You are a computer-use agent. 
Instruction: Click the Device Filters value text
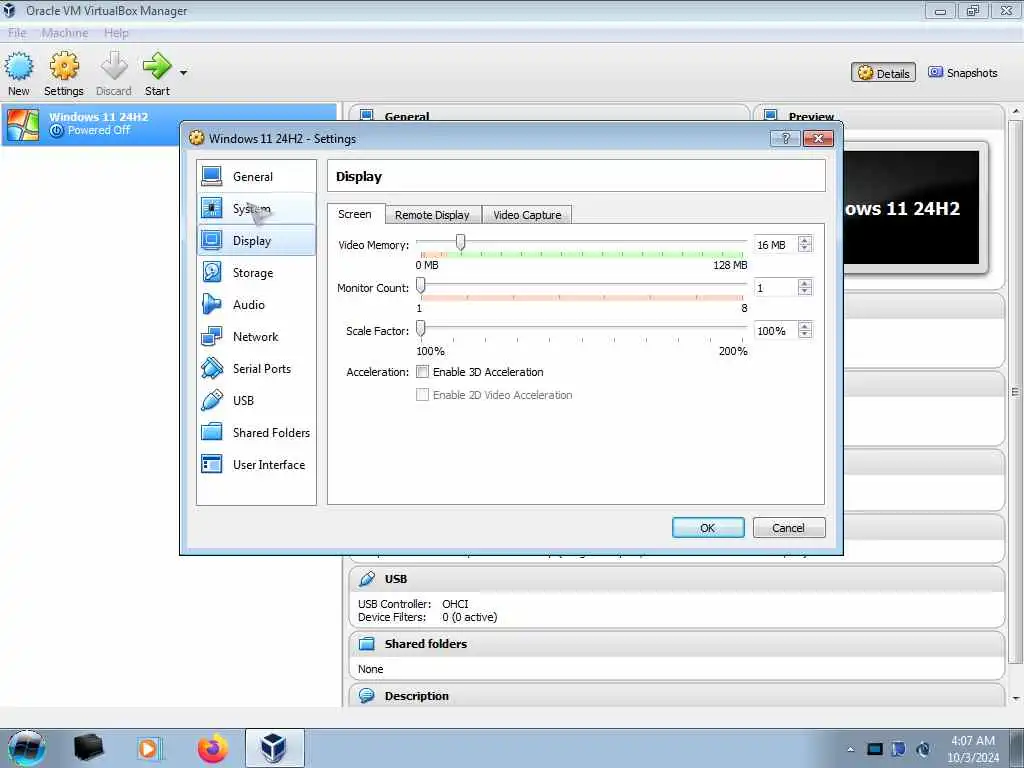[470, 617]
